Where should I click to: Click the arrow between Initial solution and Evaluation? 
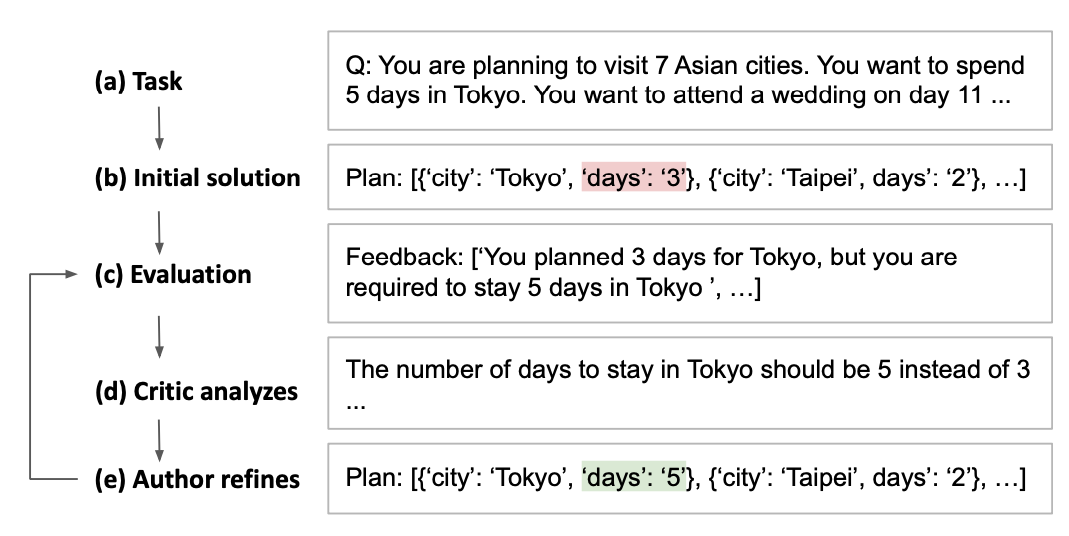pos(159,230)
